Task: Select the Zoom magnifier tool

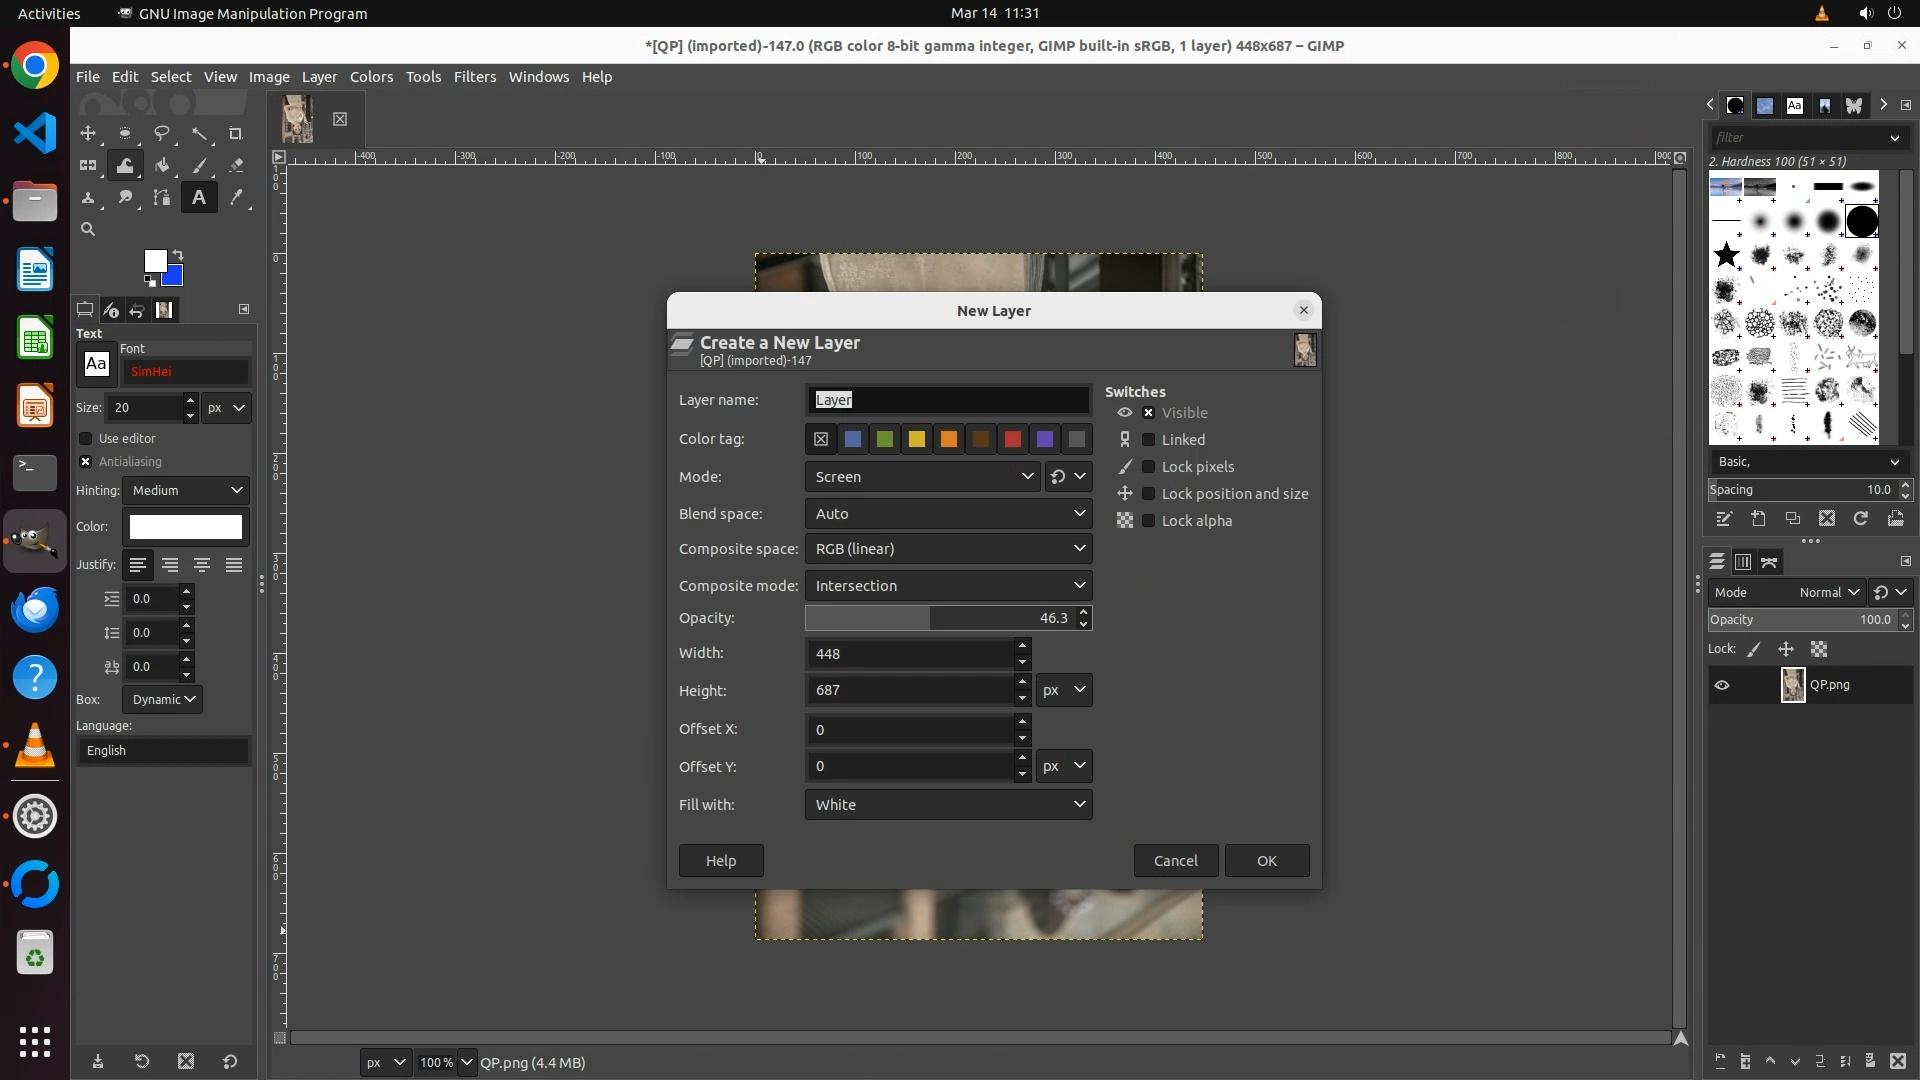Action: click(x=88, y=229)
